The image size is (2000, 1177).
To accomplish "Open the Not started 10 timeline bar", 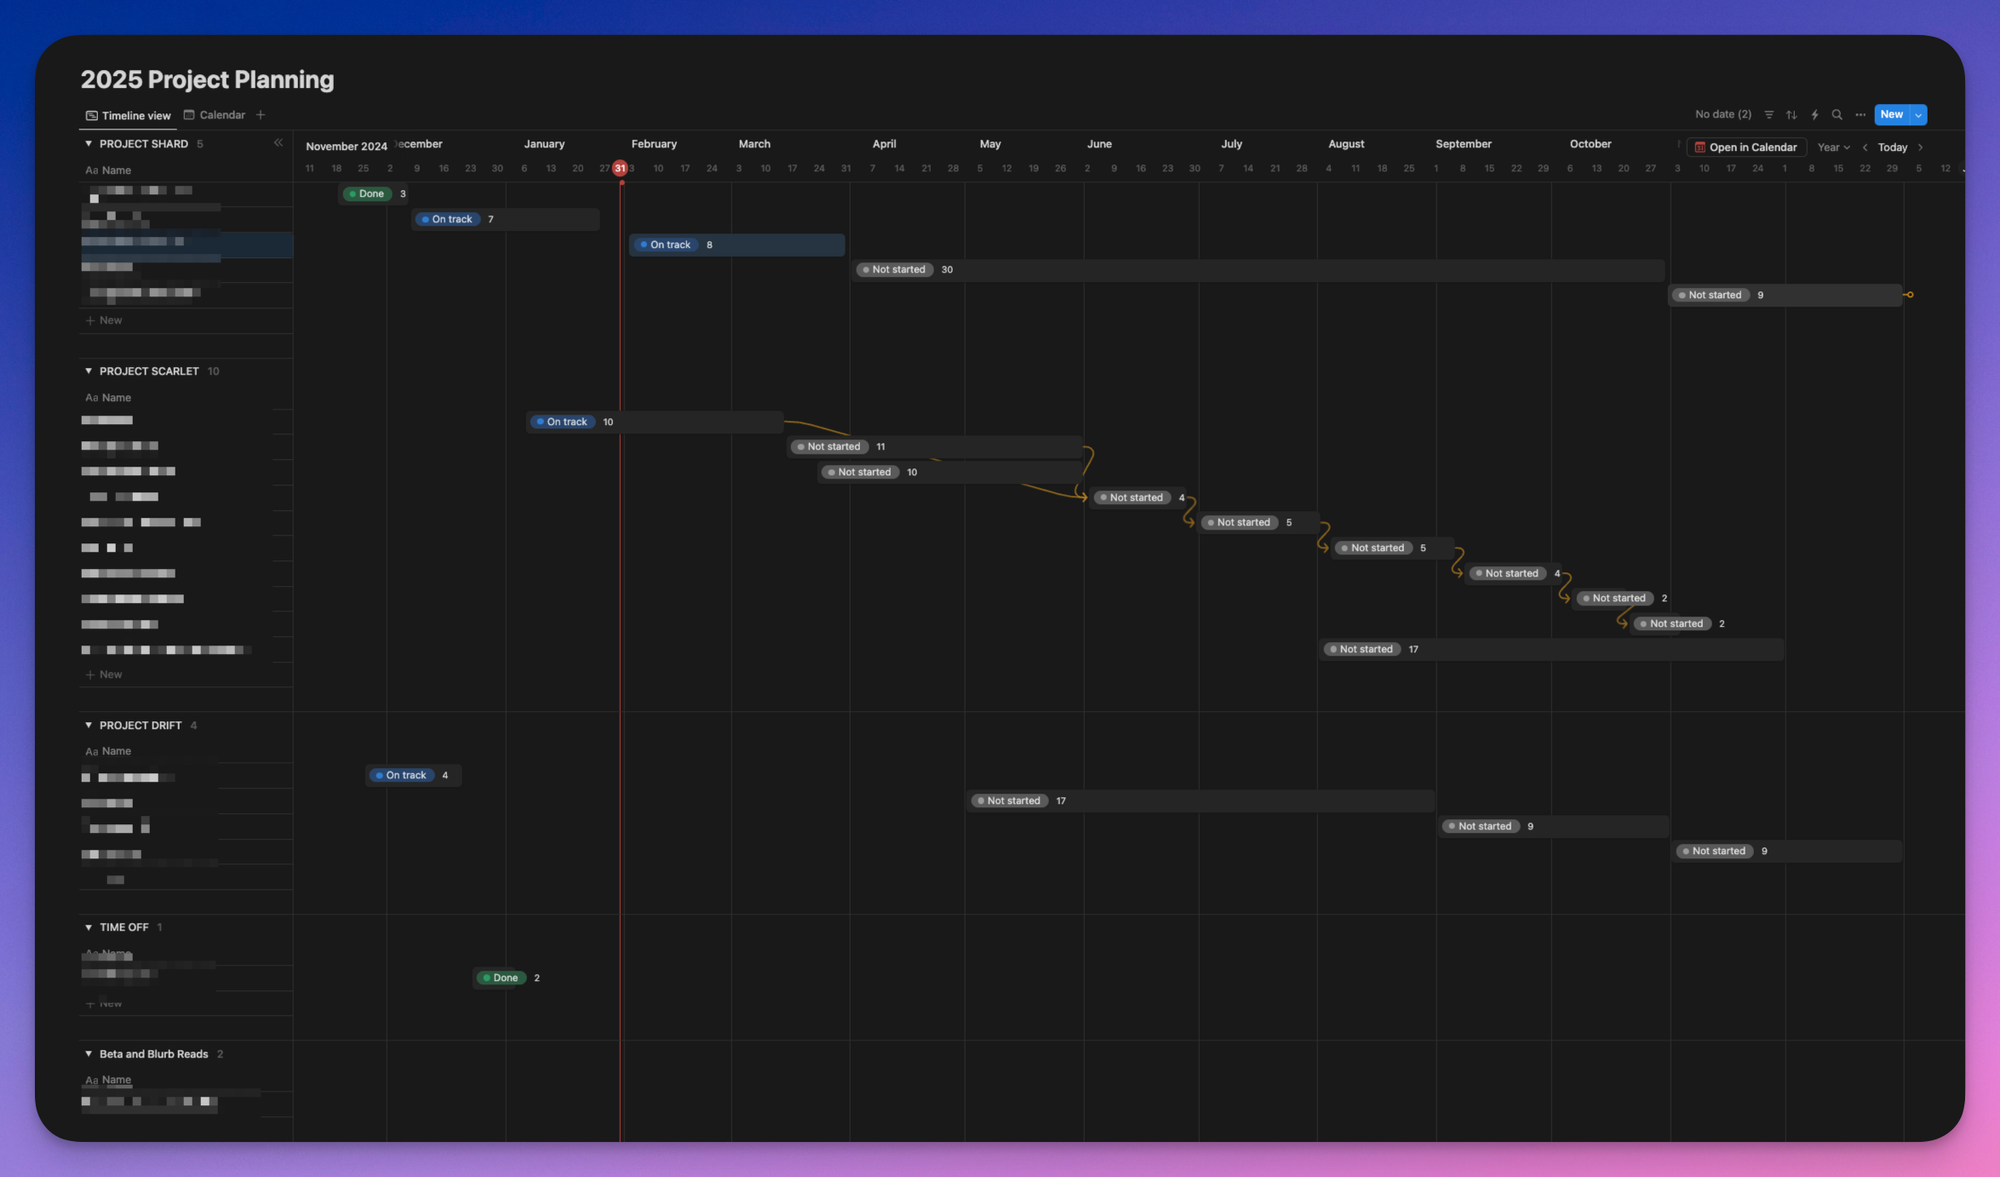I will tap(951, 472).
